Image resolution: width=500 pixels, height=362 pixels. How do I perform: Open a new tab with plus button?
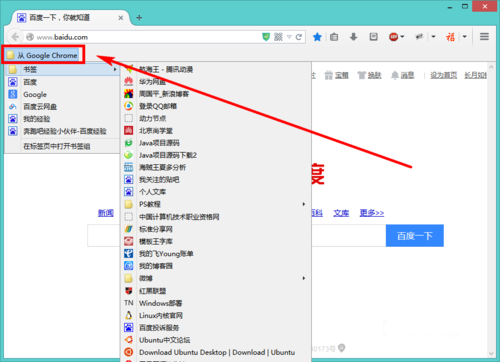[x=139, y=18]
